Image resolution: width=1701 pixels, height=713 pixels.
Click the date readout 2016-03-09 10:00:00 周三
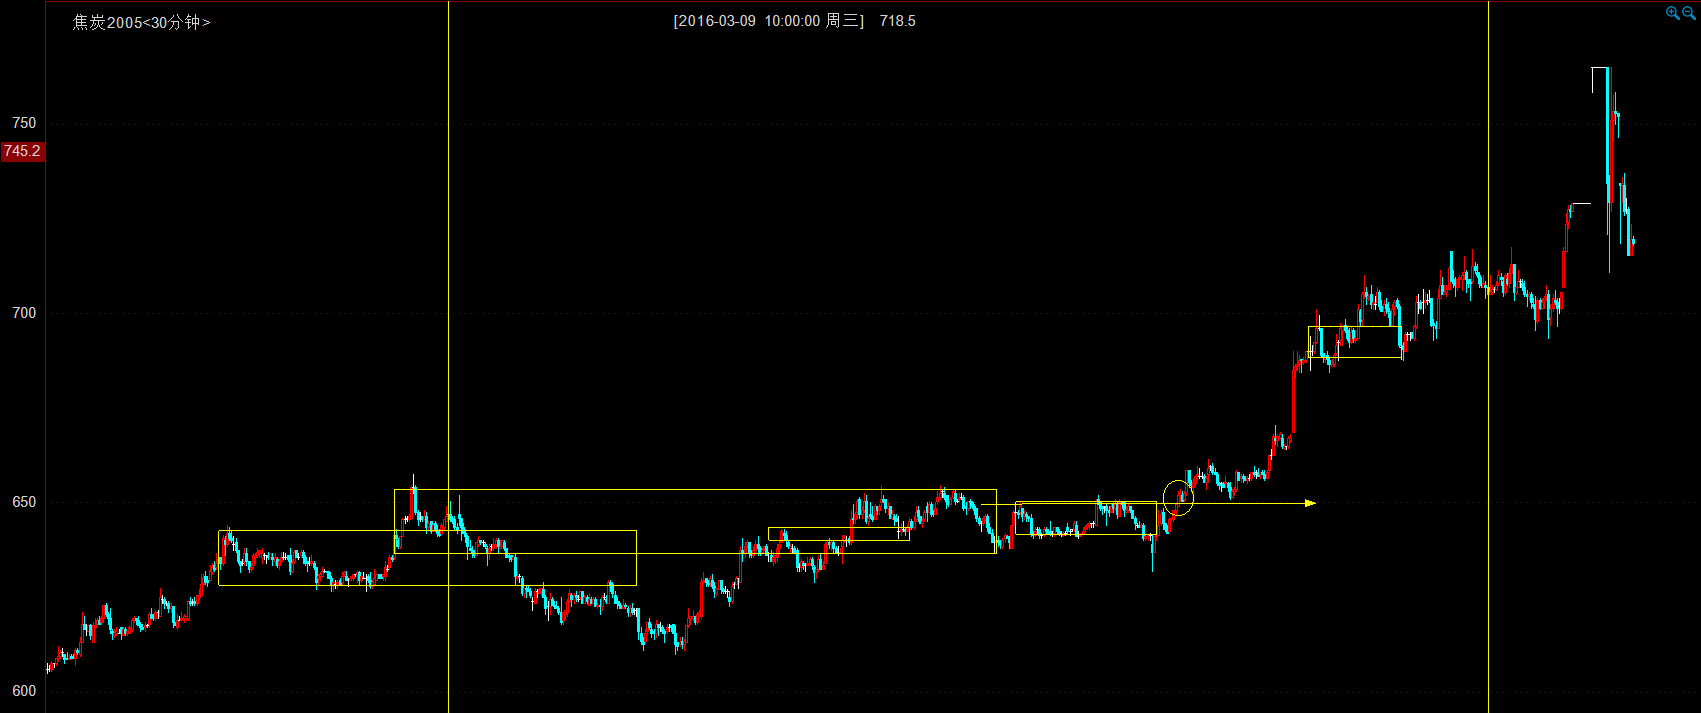[768, 21]
